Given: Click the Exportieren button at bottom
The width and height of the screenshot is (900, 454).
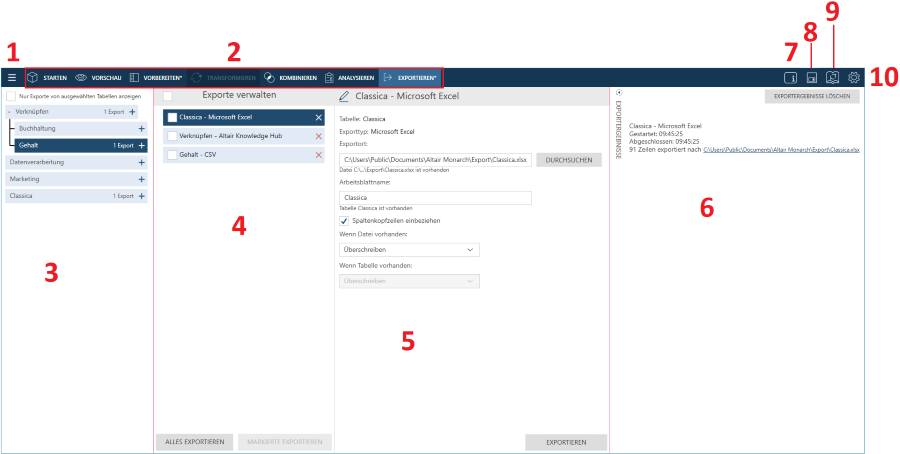Looking at the screenshot, I should [x=566, y=443].
